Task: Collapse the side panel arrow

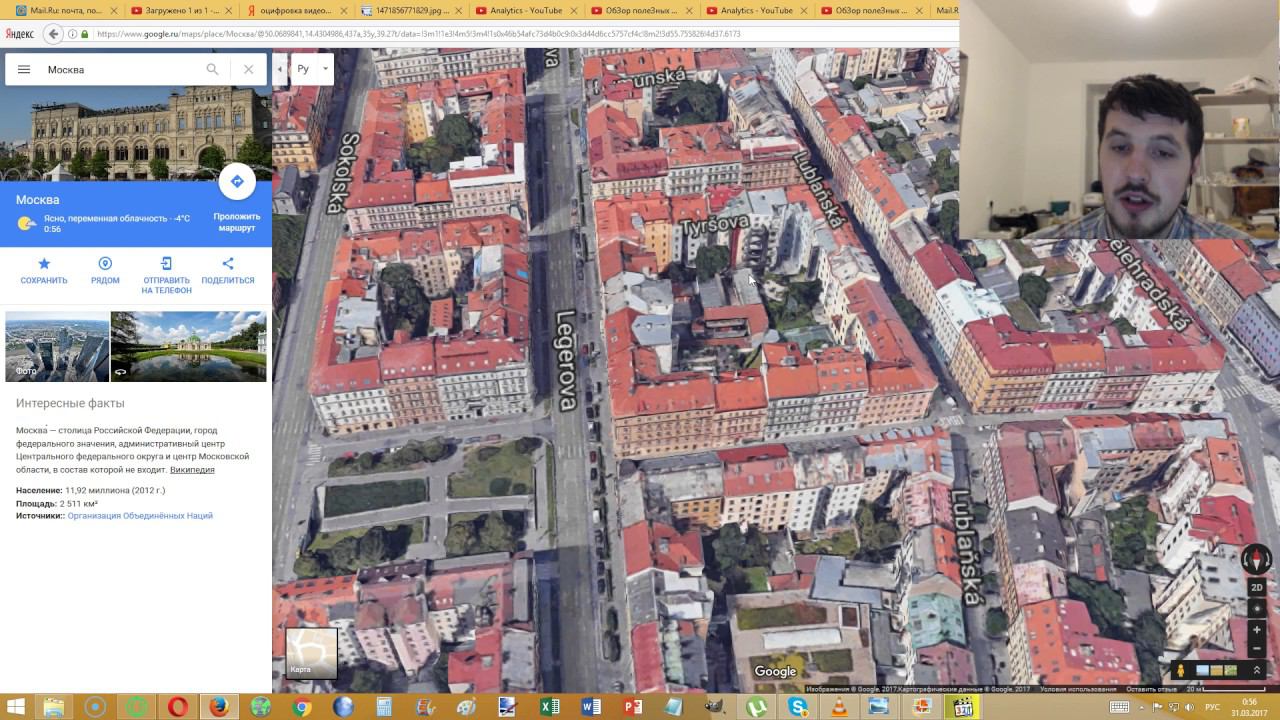Action: point(279,69)
